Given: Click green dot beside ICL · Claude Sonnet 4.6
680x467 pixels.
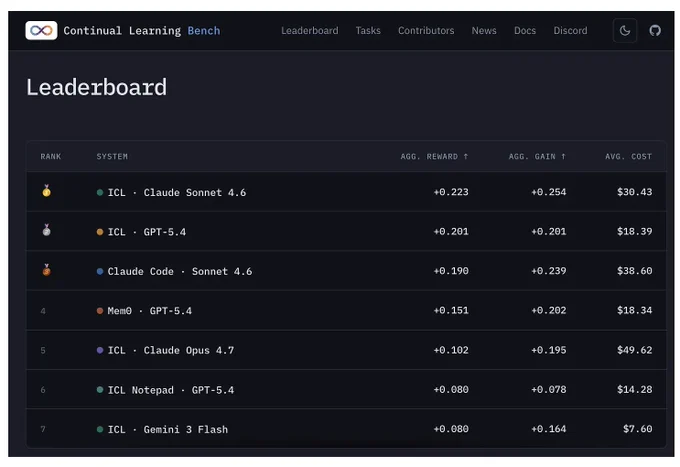Looking at the screenshot, I should [x=100, y=193].
